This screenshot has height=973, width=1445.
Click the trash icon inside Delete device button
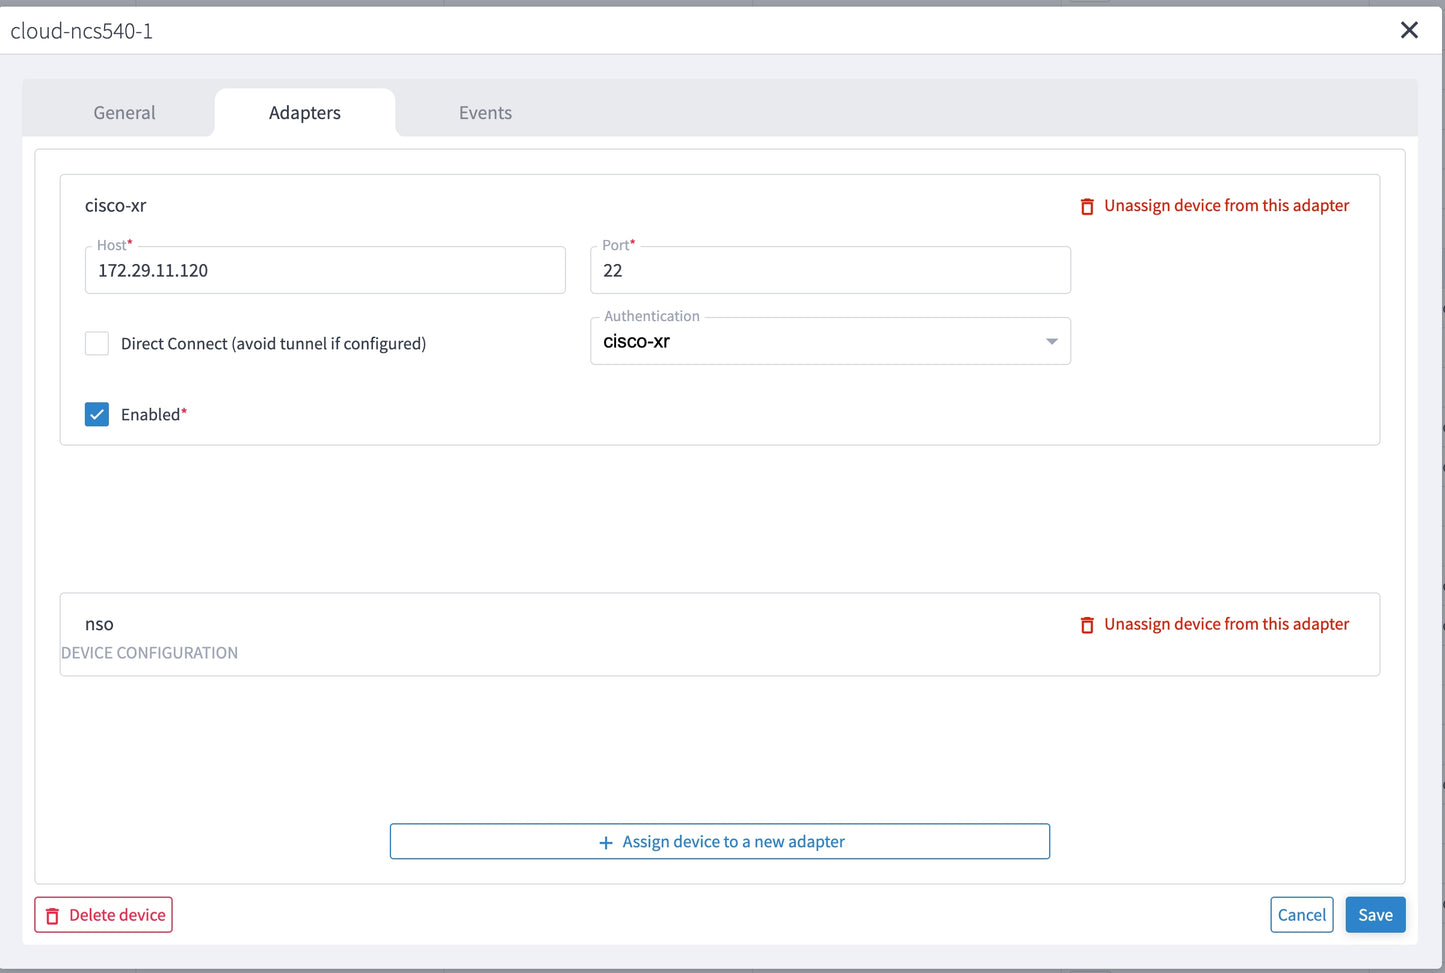[x=51, y=914]
